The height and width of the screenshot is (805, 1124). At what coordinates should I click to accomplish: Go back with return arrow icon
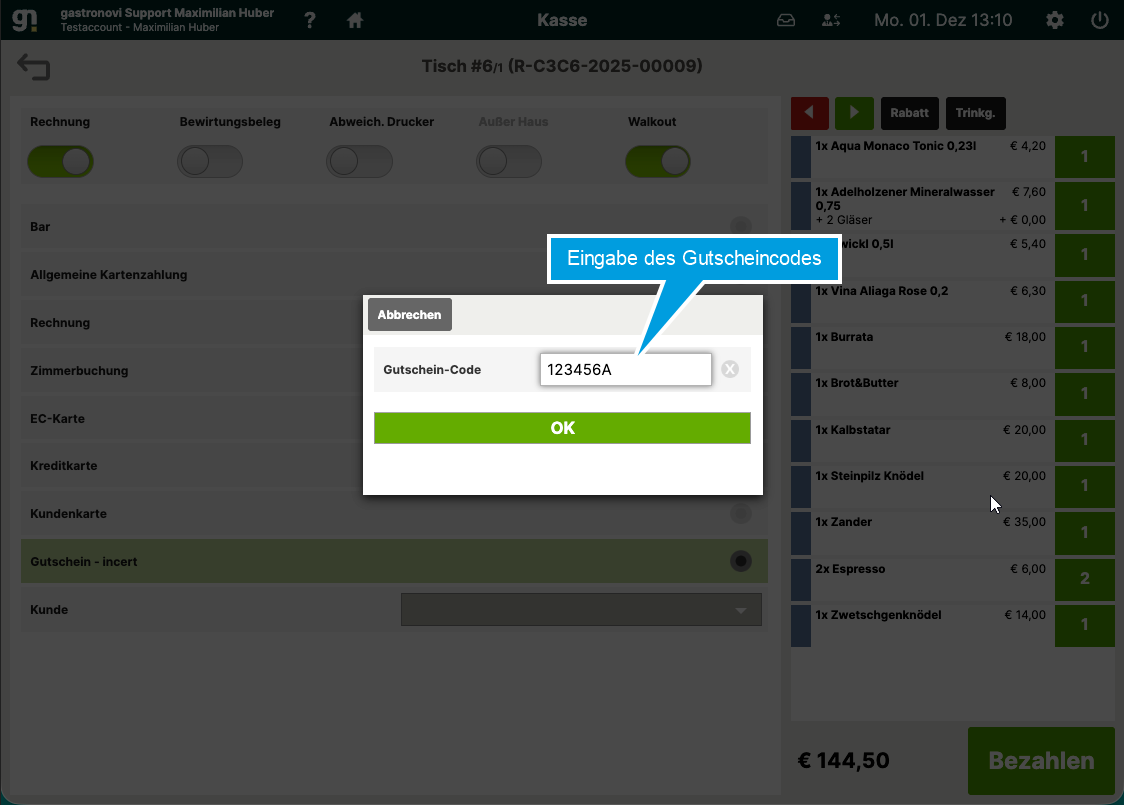[34, 67]
